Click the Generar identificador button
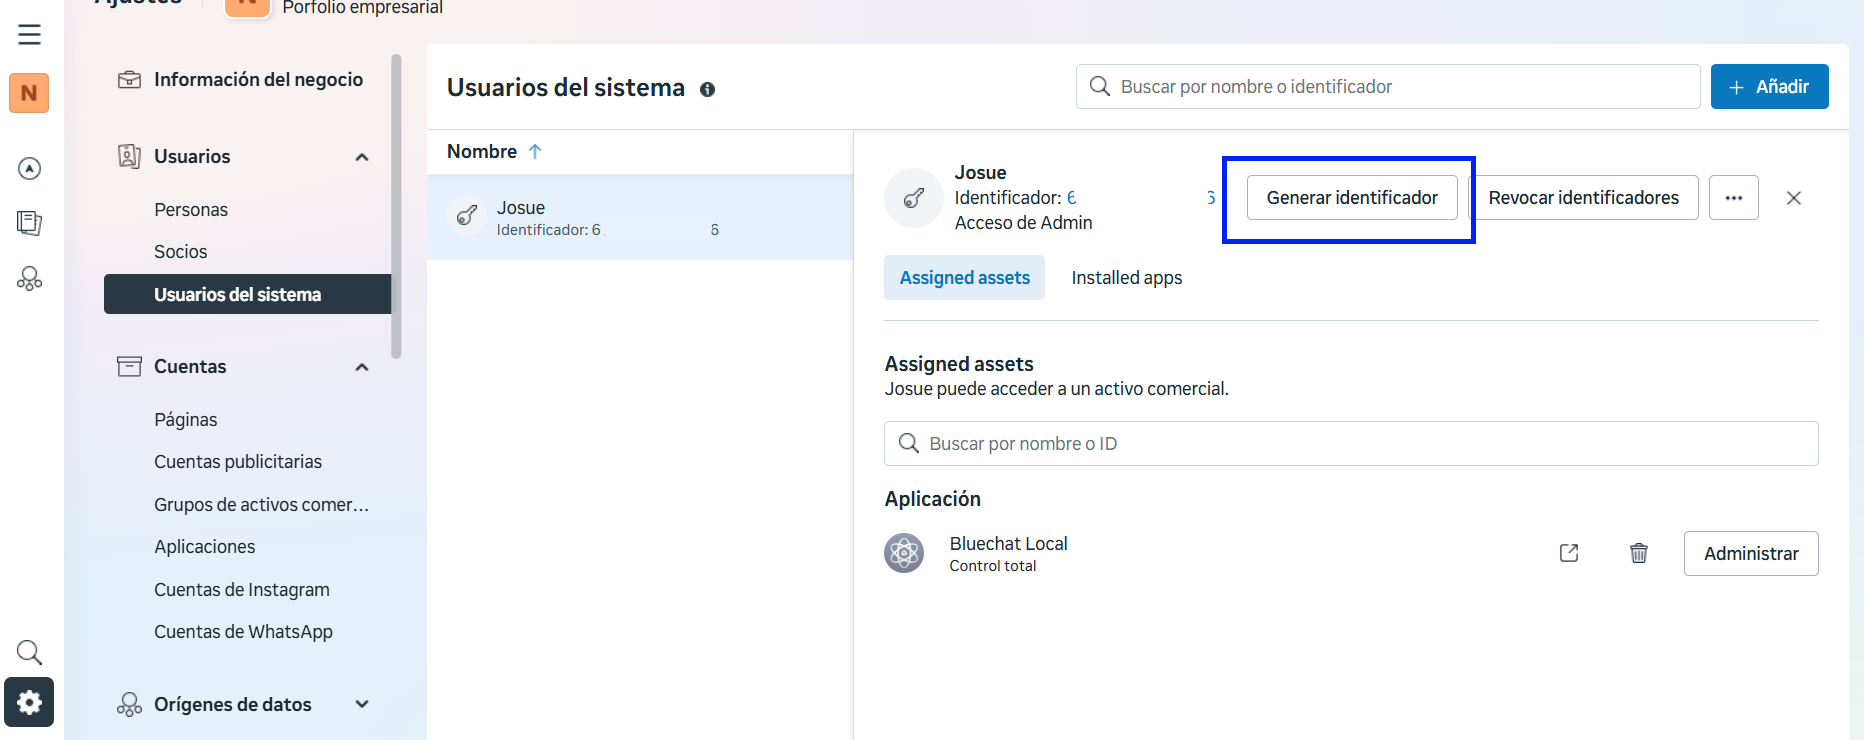The image size is (1864, 740). pos(1351,198)
